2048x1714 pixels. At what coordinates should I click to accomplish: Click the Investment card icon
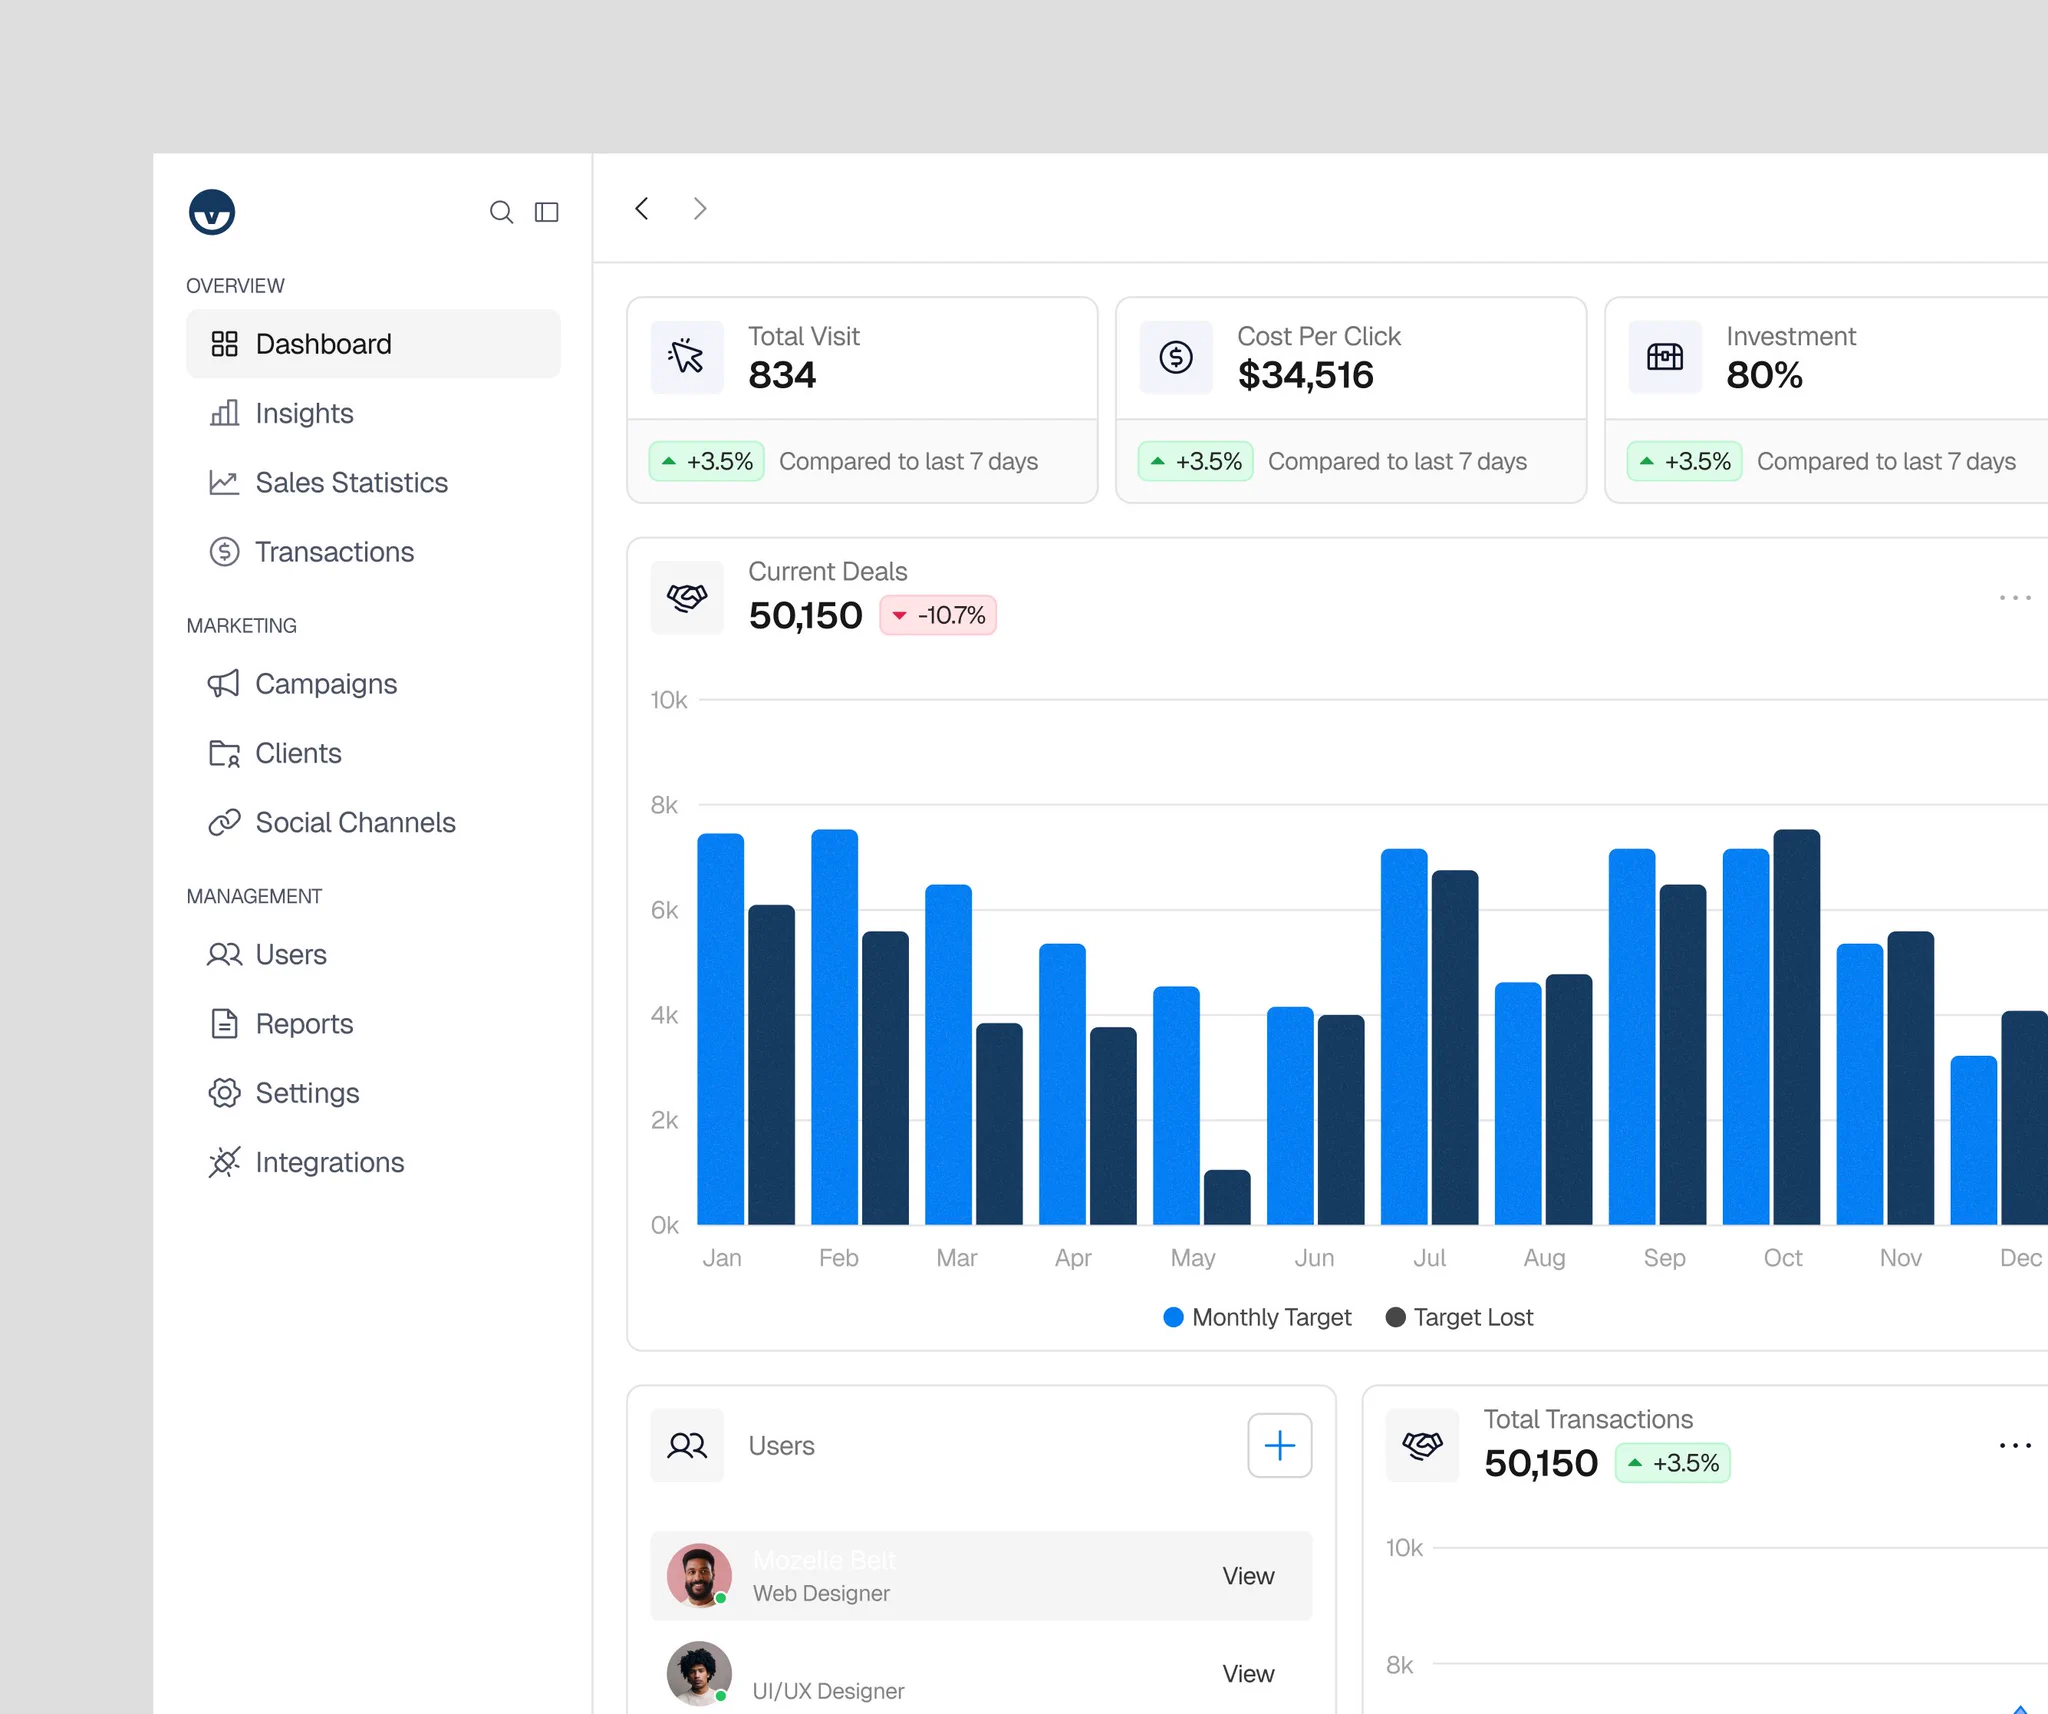coord(1665,357)
